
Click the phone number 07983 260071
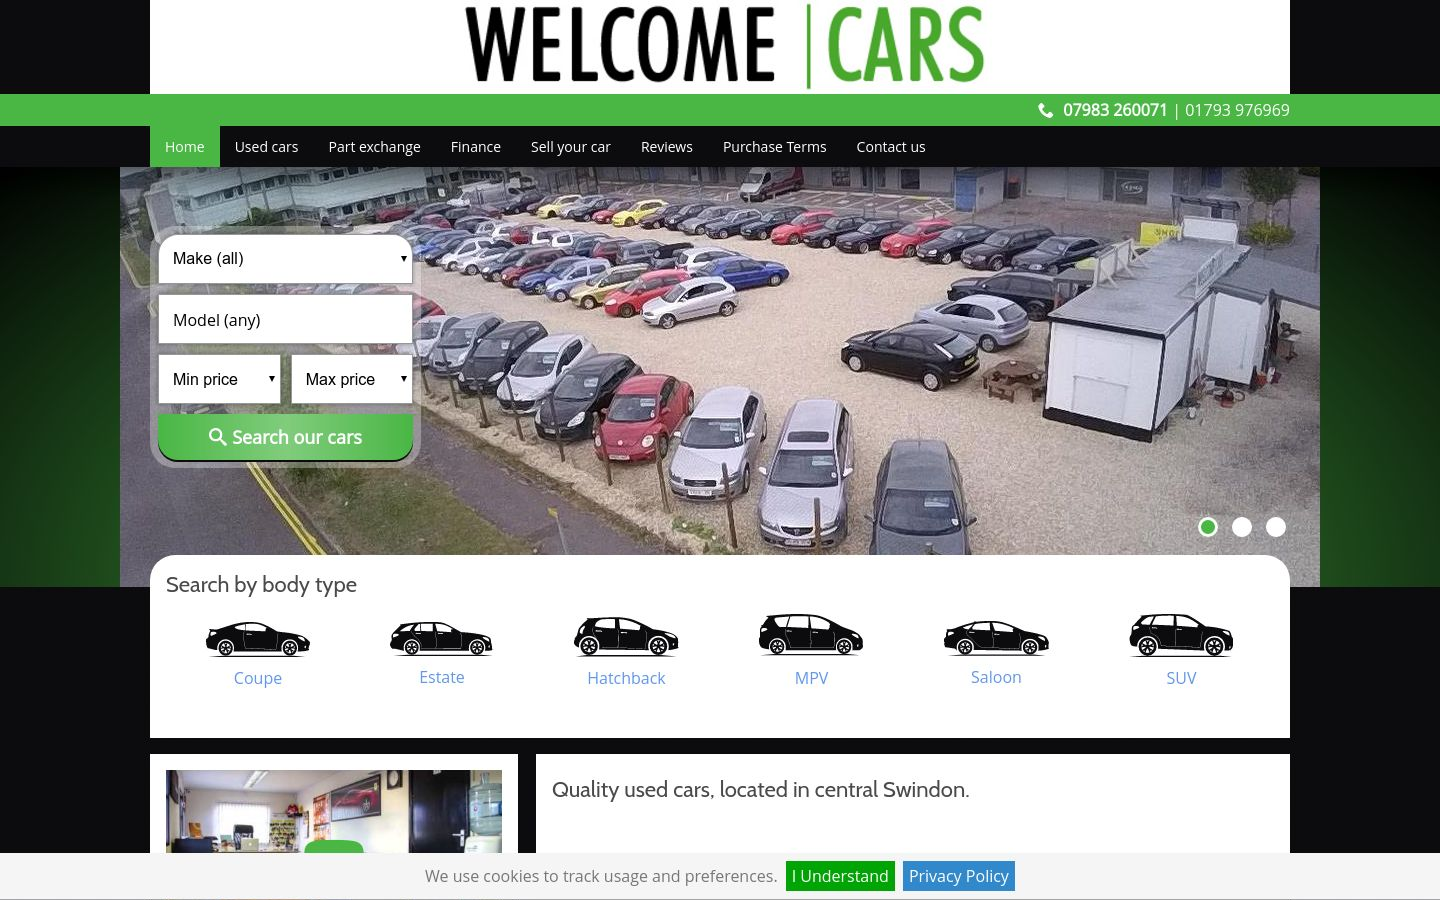coord(1115,110)
